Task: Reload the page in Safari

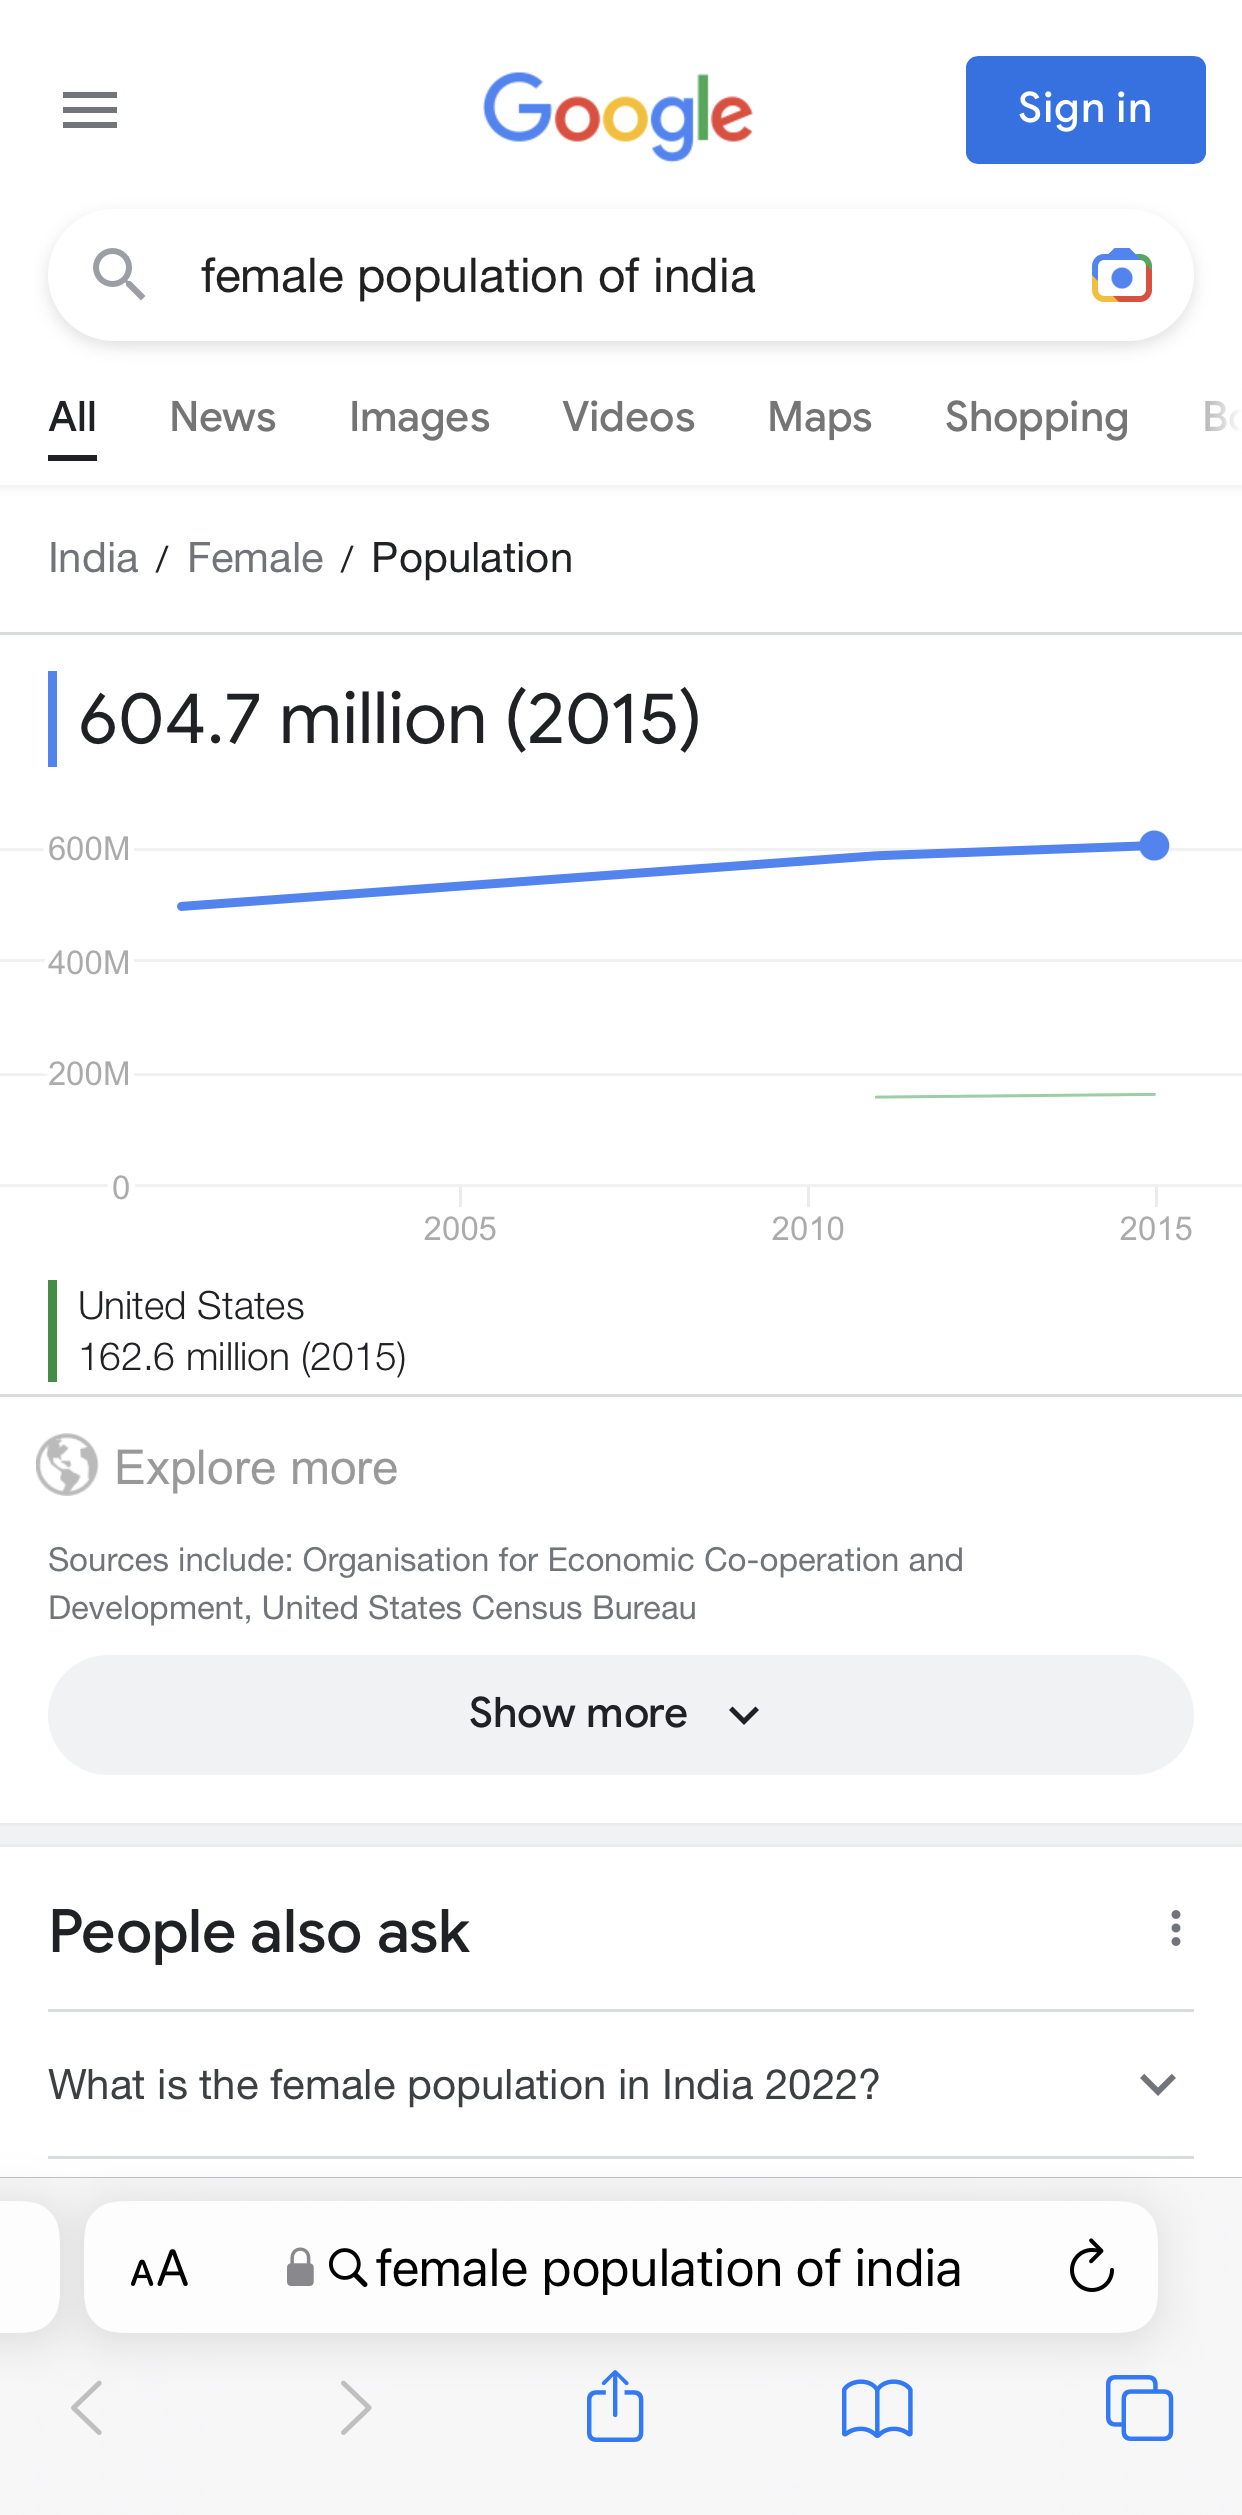Action: (1092, 2266)
